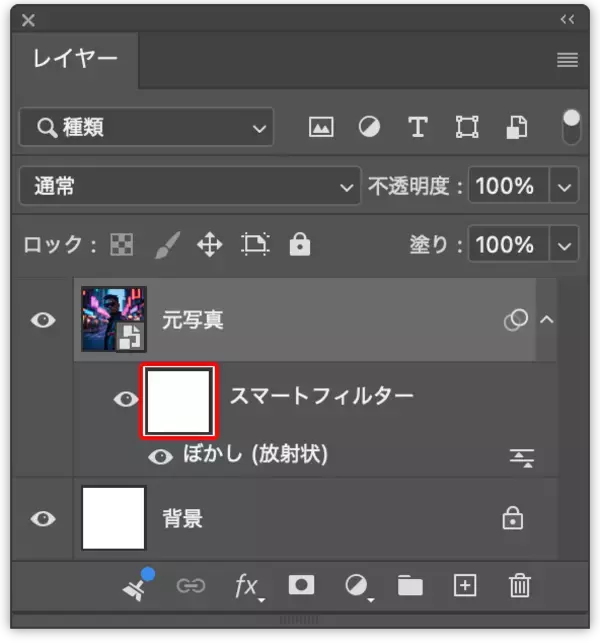Collapse the 元写真 smart filters list
This screenshot has width=600, height=643.
[547, 319]
